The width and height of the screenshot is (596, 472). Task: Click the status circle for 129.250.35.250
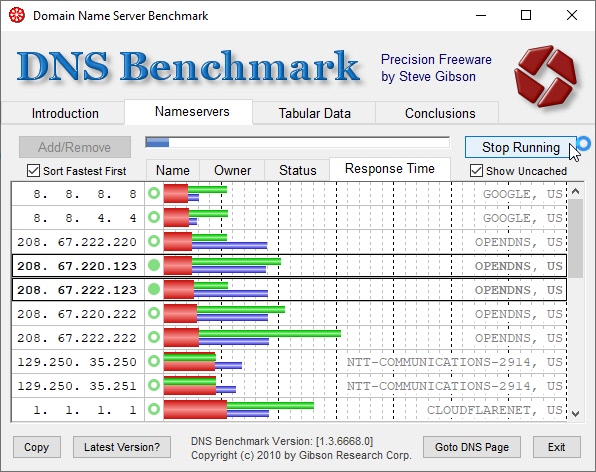tap(154, 361)
